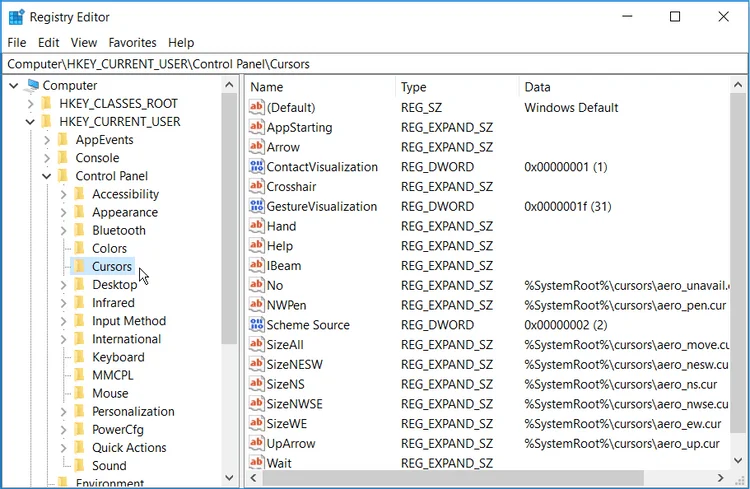Click the (Default) string value icon
Image resolution: width=750 pixels, height=489 pixels.
coord(256,107)
